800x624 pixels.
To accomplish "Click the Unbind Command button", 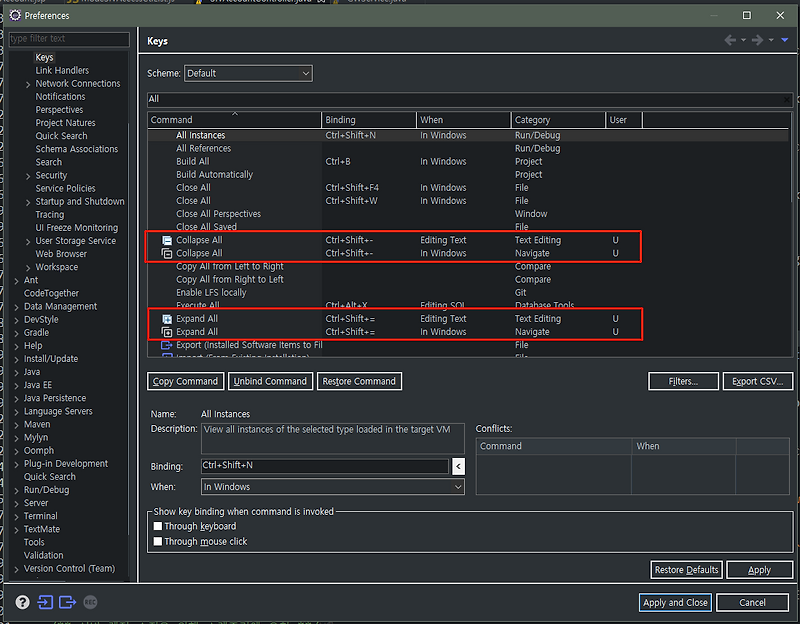I will pos(270,381).
